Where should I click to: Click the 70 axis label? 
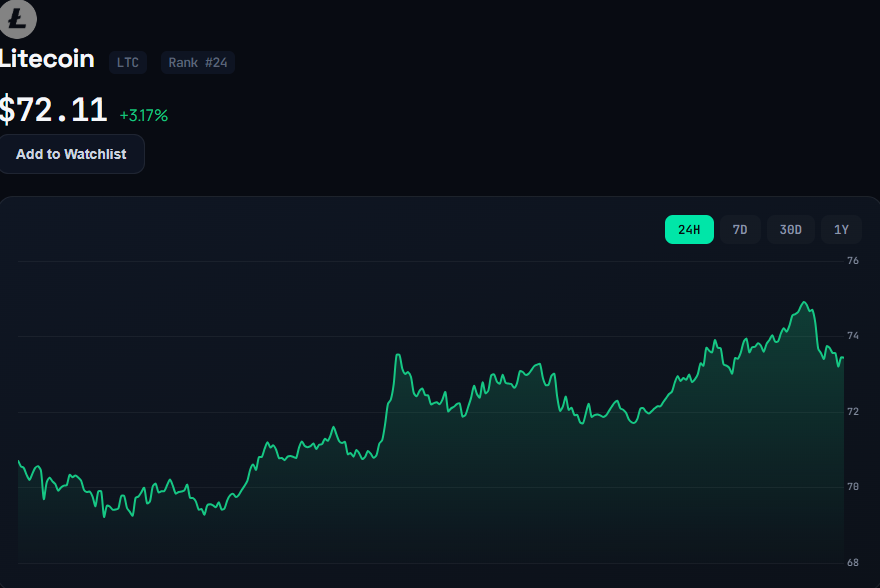[852, 487]
